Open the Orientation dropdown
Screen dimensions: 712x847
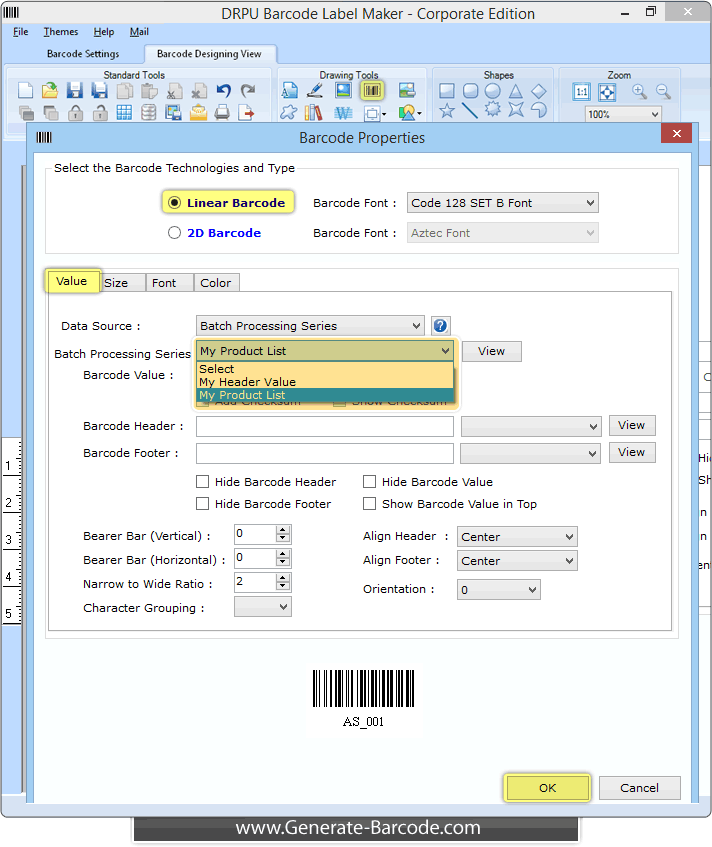499,590
